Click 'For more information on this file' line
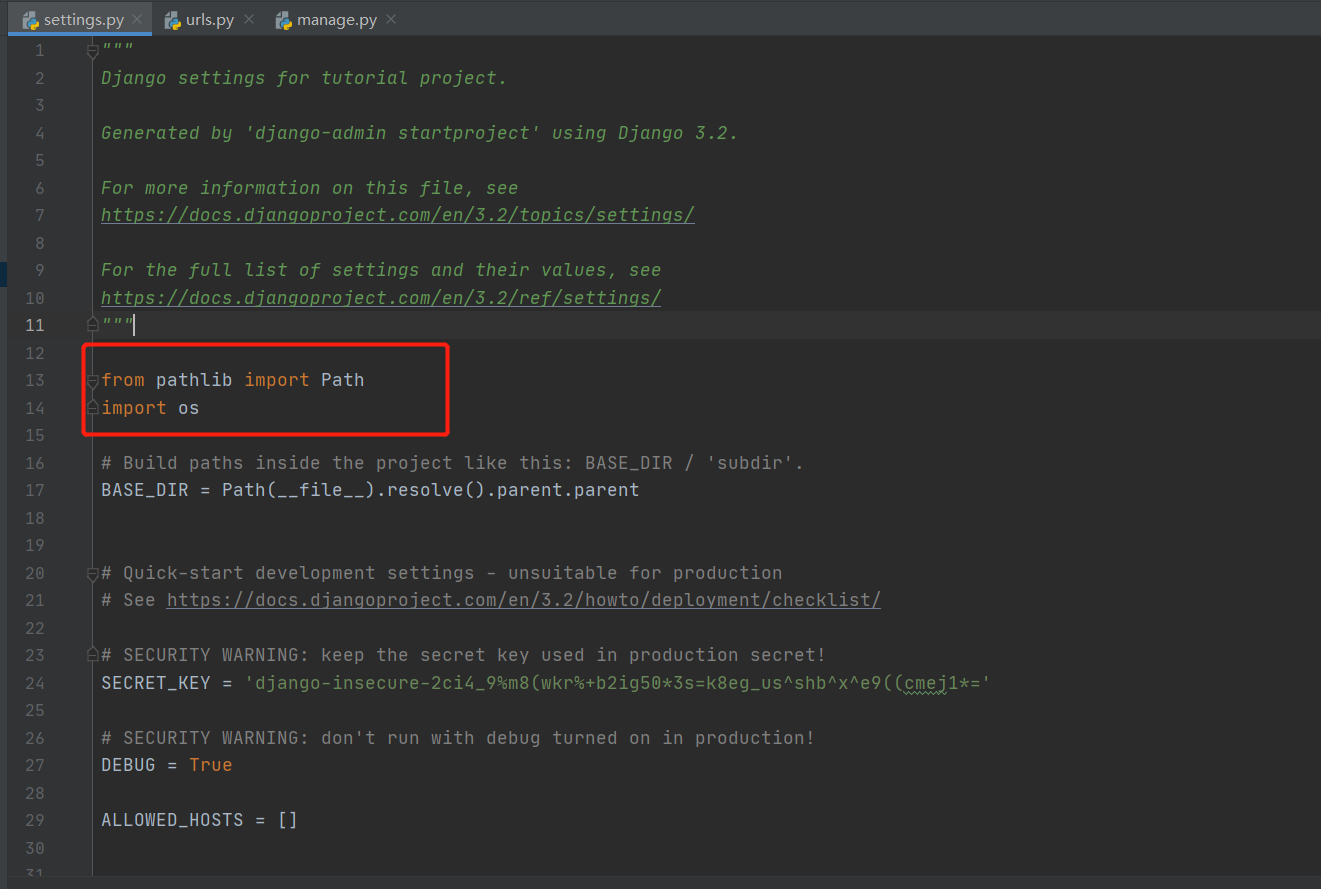This screenshot has width=1321, height=889. pos(310,188)
